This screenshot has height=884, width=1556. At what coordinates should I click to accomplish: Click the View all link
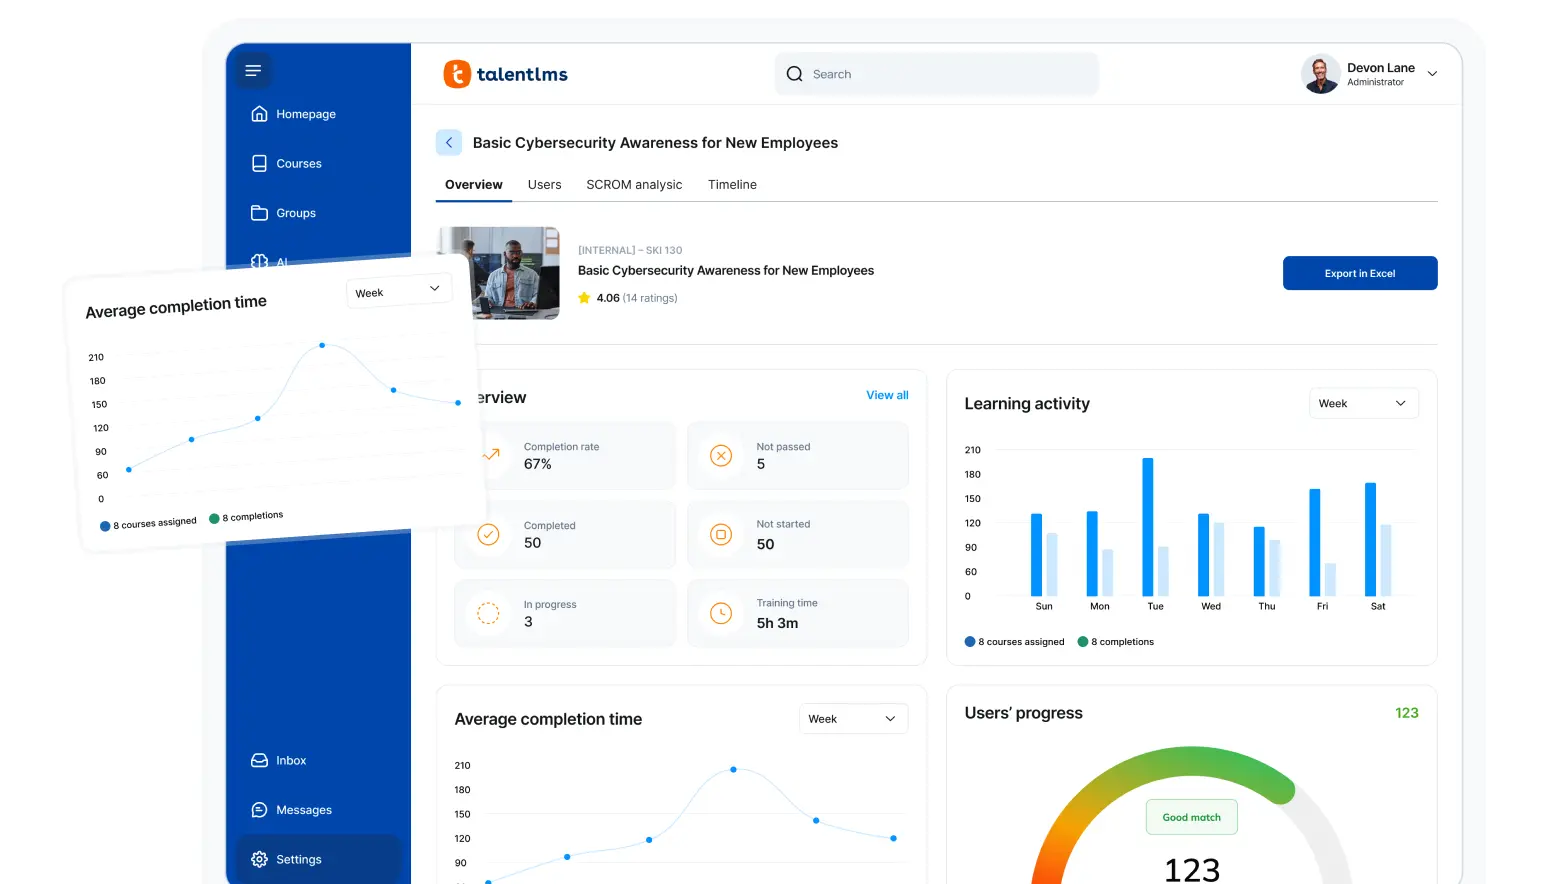887,396
